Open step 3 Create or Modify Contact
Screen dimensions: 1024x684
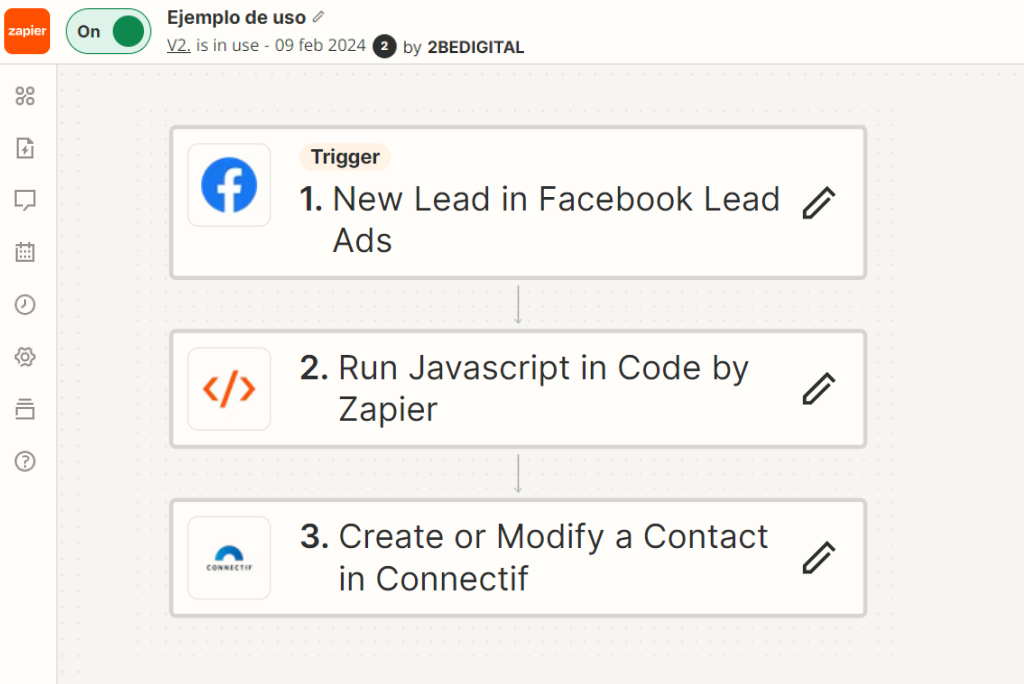552,557
